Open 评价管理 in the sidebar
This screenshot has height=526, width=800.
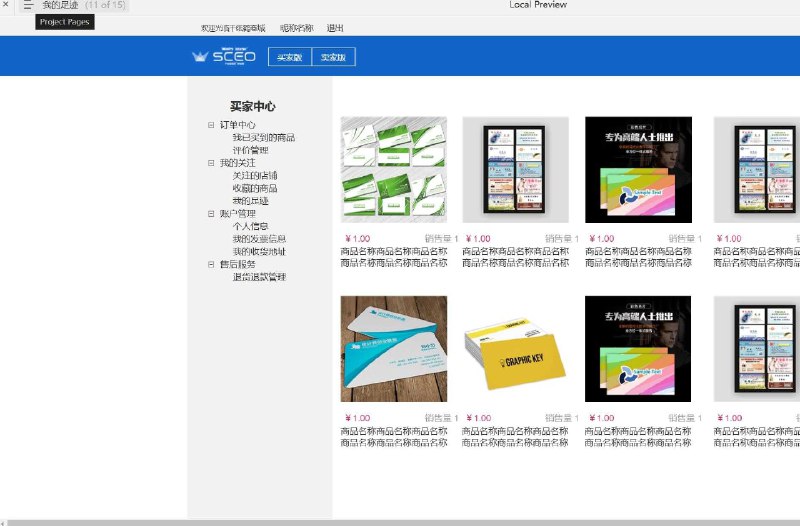click(x=250, y=151)
